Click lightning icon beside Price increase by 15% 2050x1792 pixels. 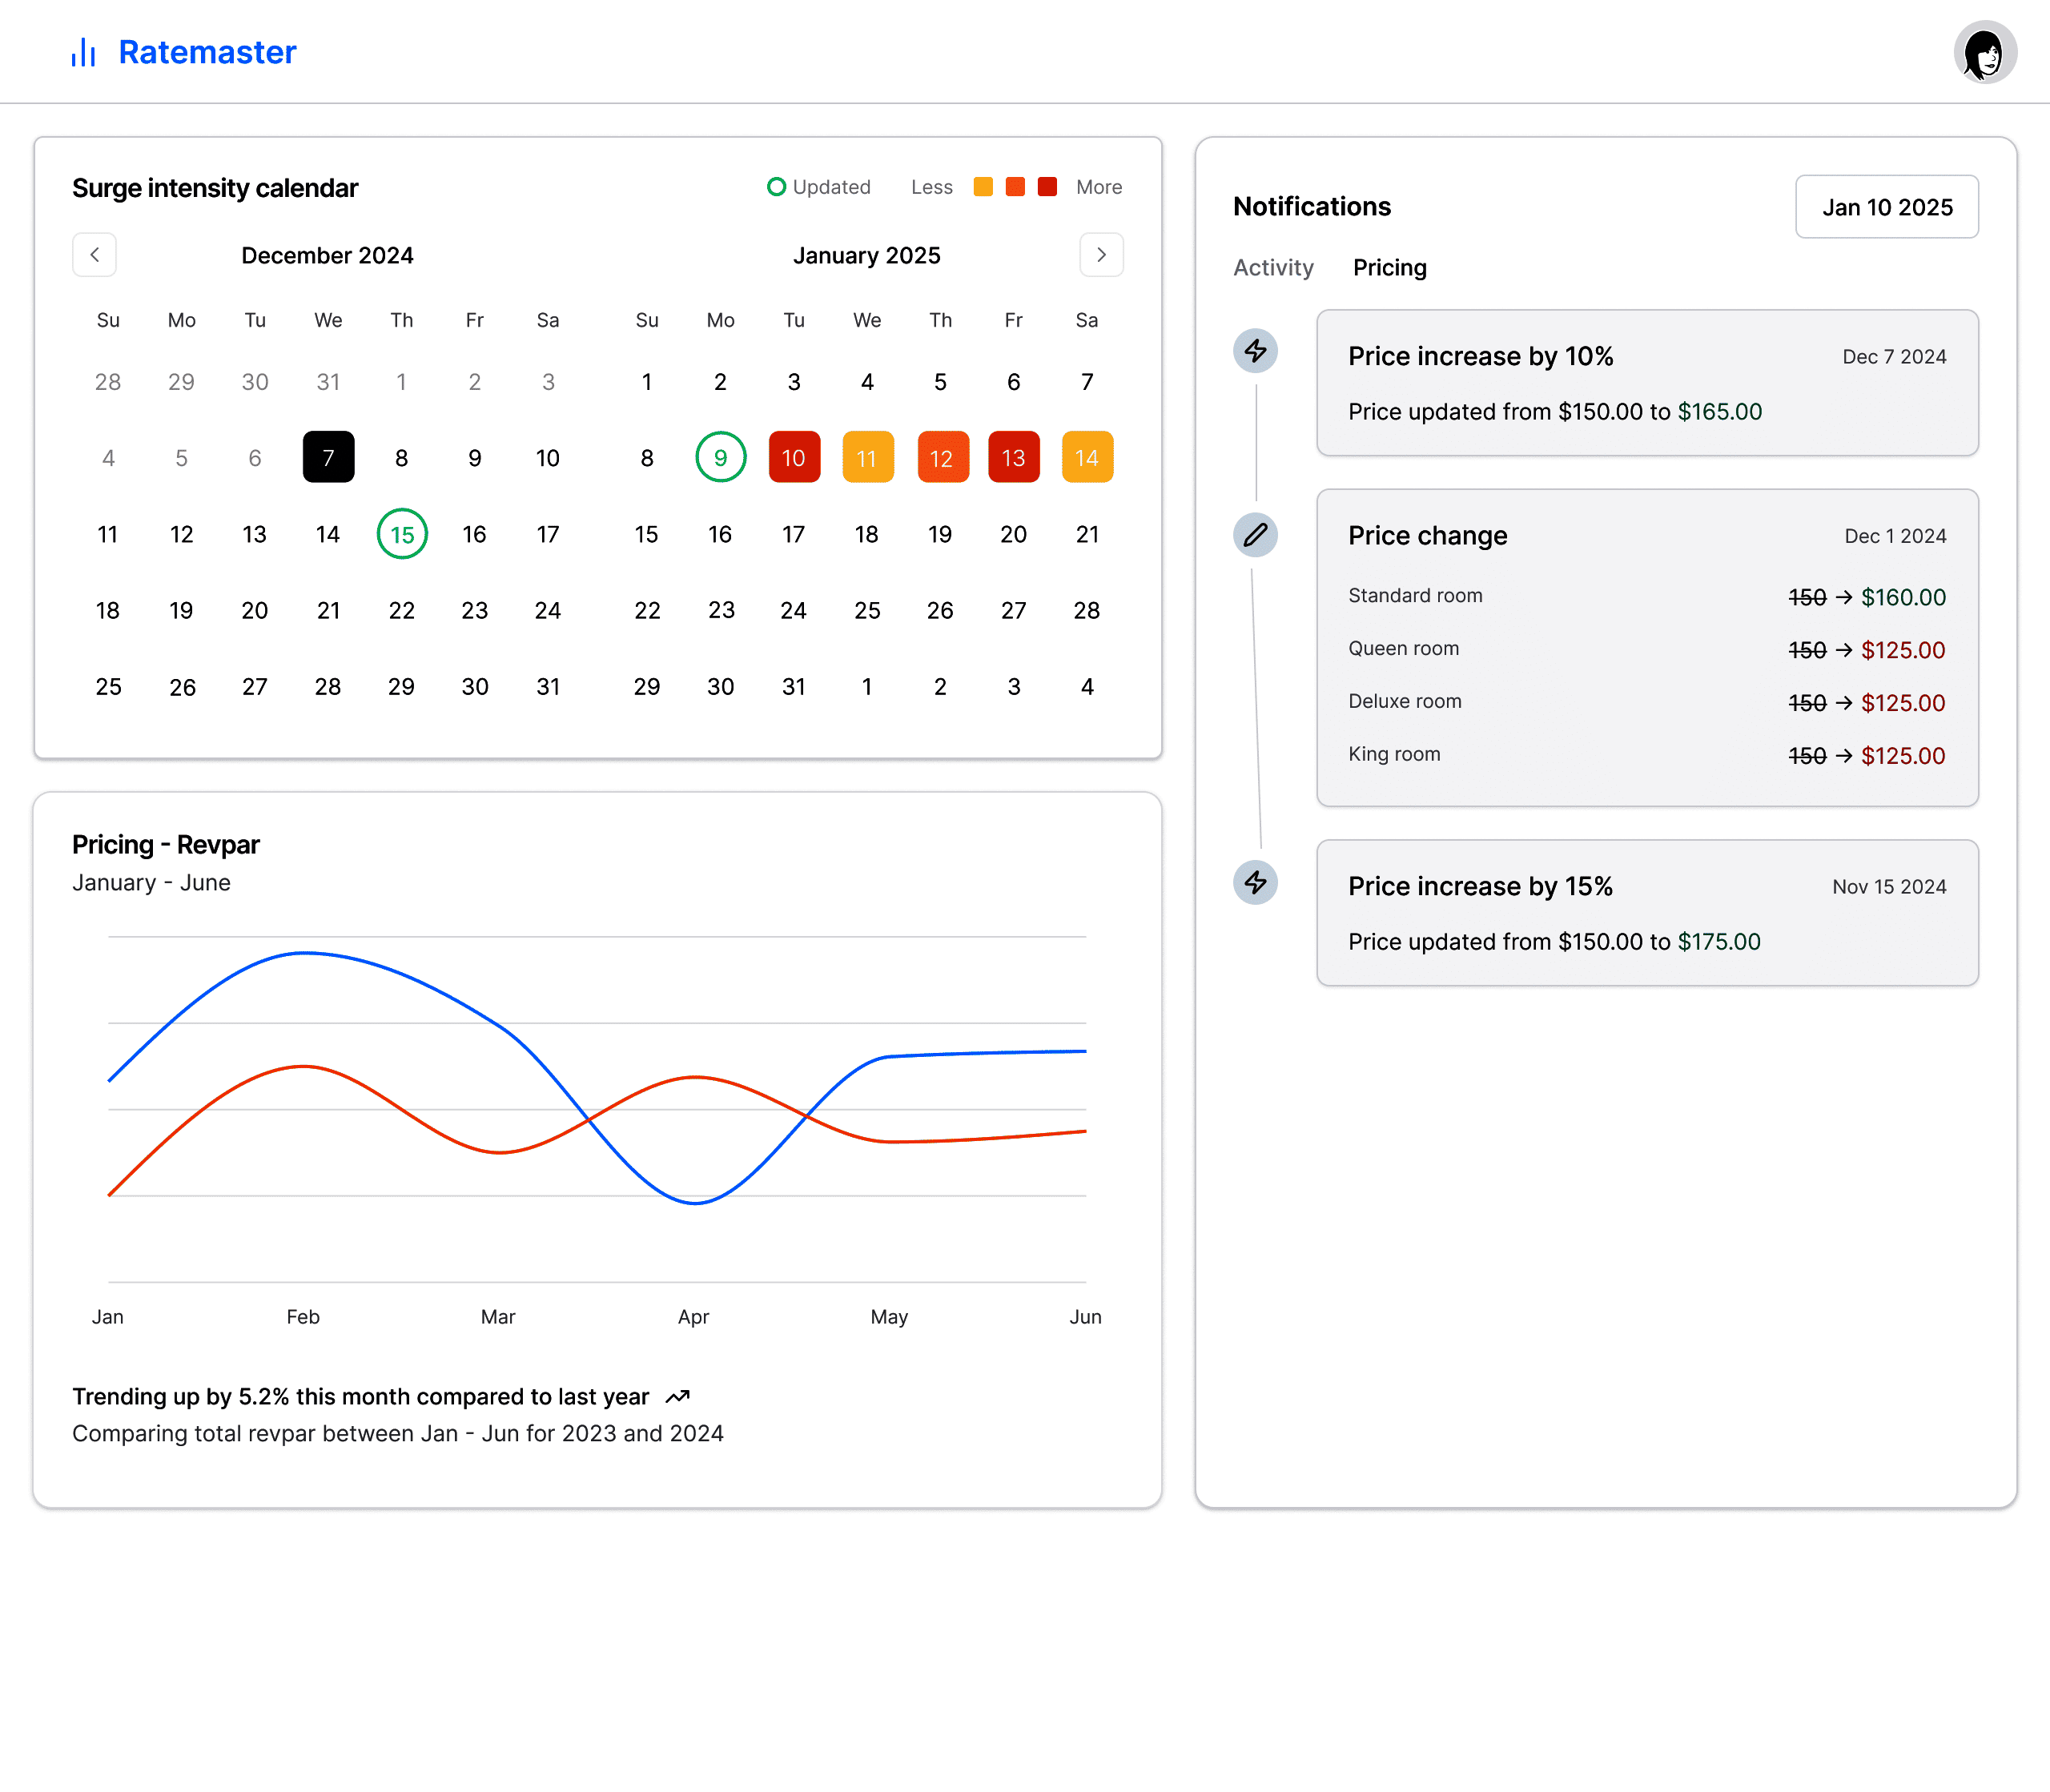pos(1255,882)
